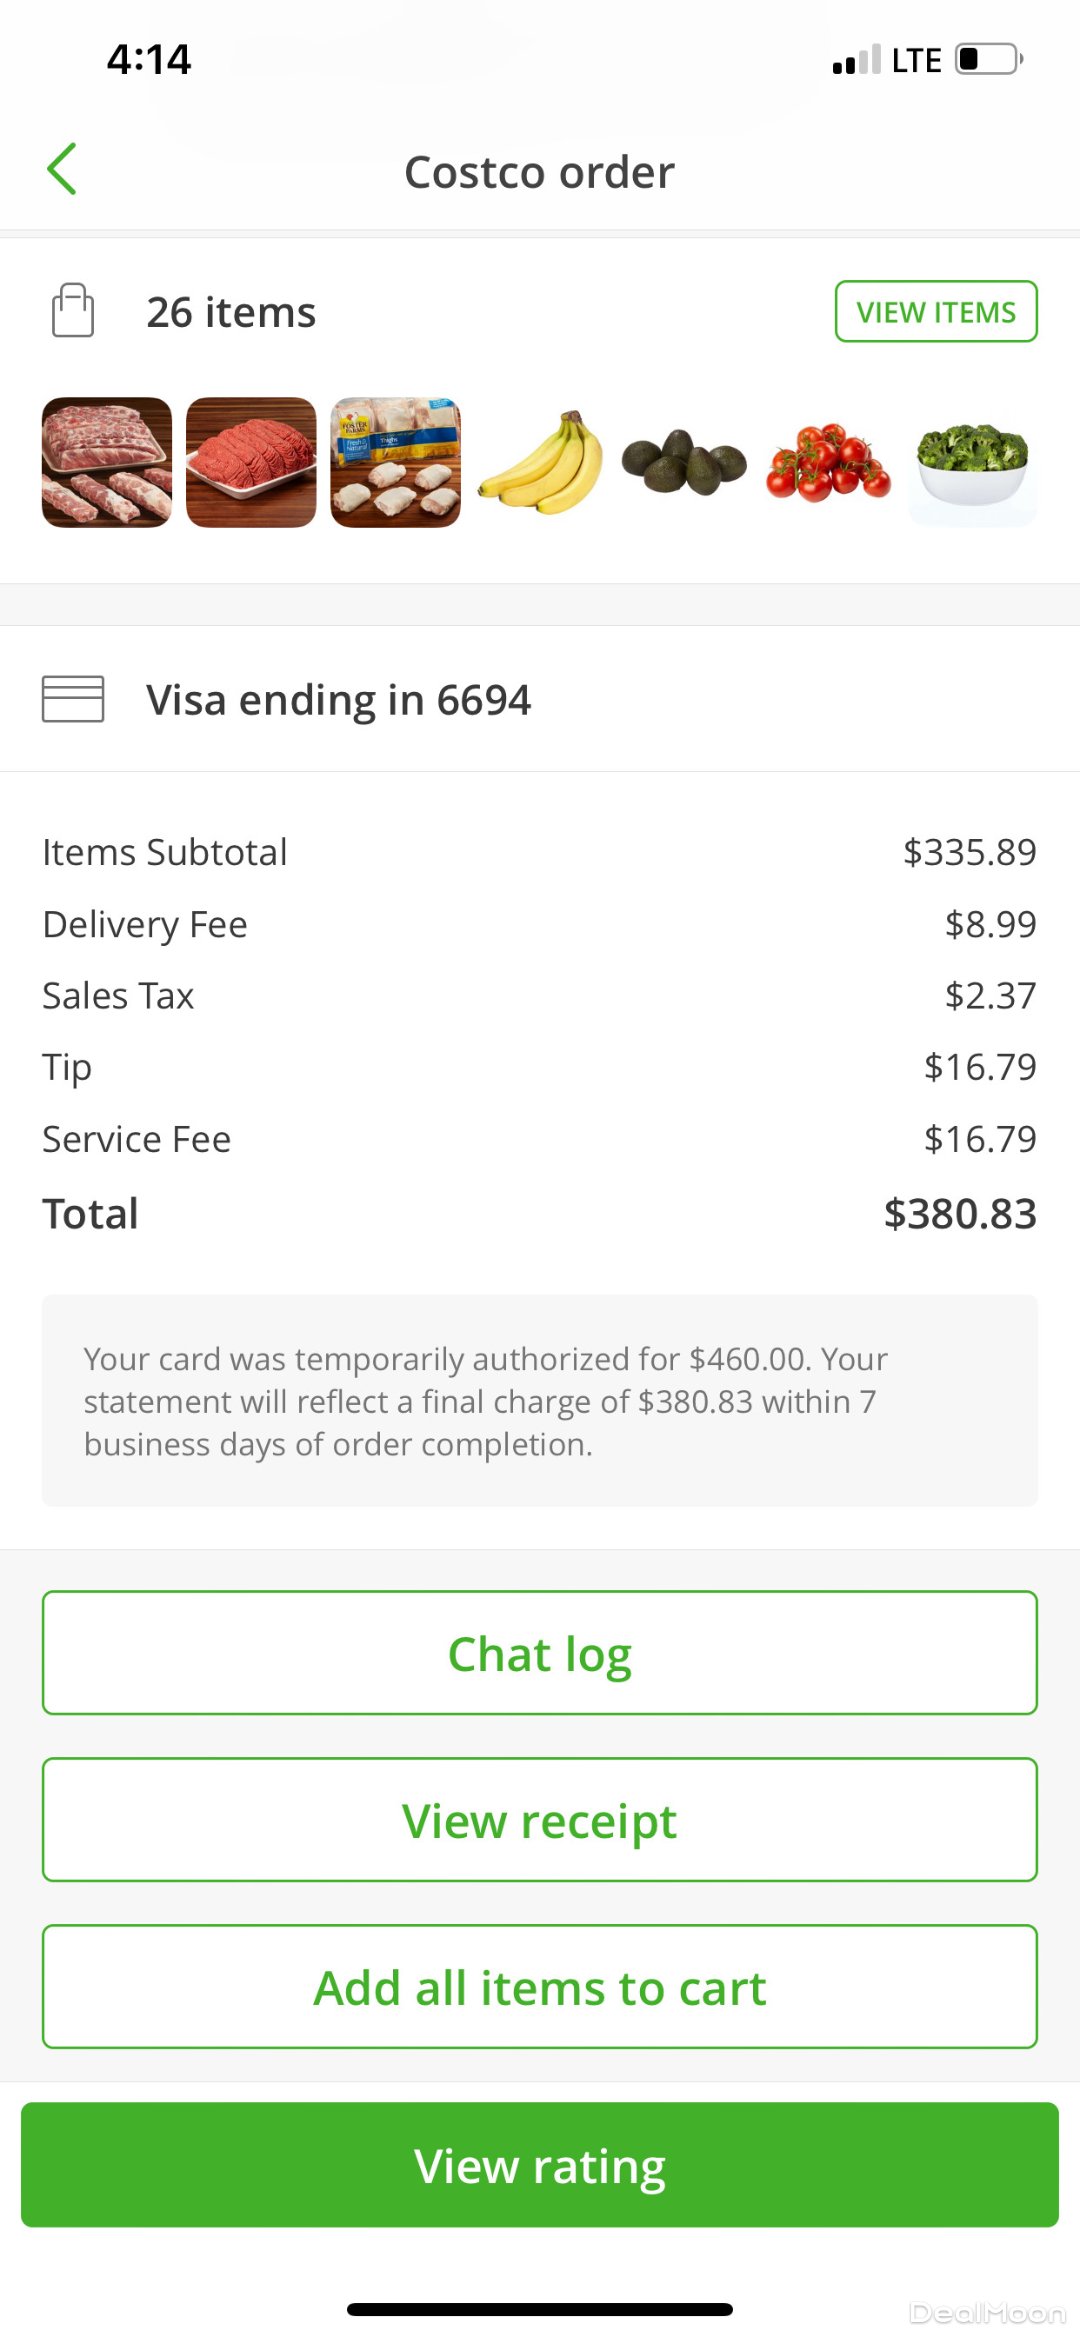Open the tomatoes item thumbnail
The width and height of the screenshot is (1080, 2337).
click(x=828, y=463)
